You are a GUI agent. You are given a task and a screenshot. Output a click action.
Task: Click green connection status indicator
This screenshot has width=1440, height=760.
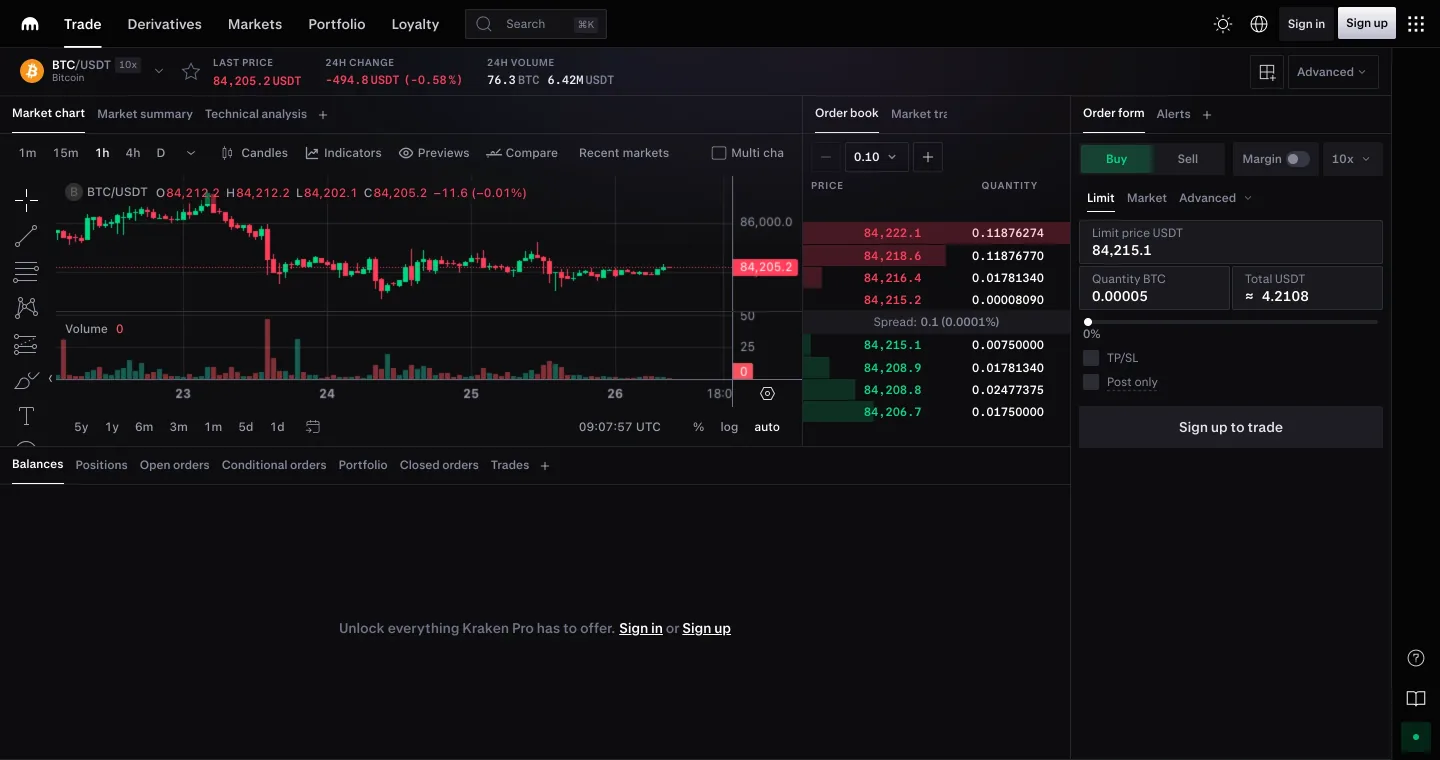[1416, 737]
